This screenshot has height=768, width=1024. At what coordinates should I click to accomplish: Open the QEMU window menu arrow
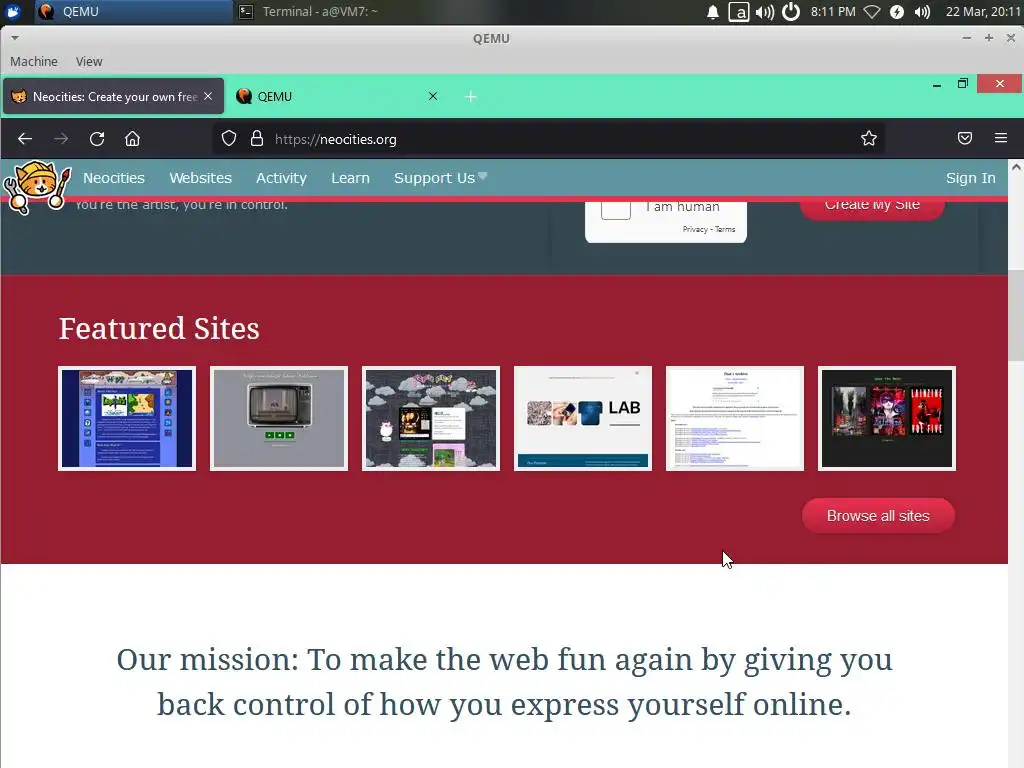(x=14, y=38)
